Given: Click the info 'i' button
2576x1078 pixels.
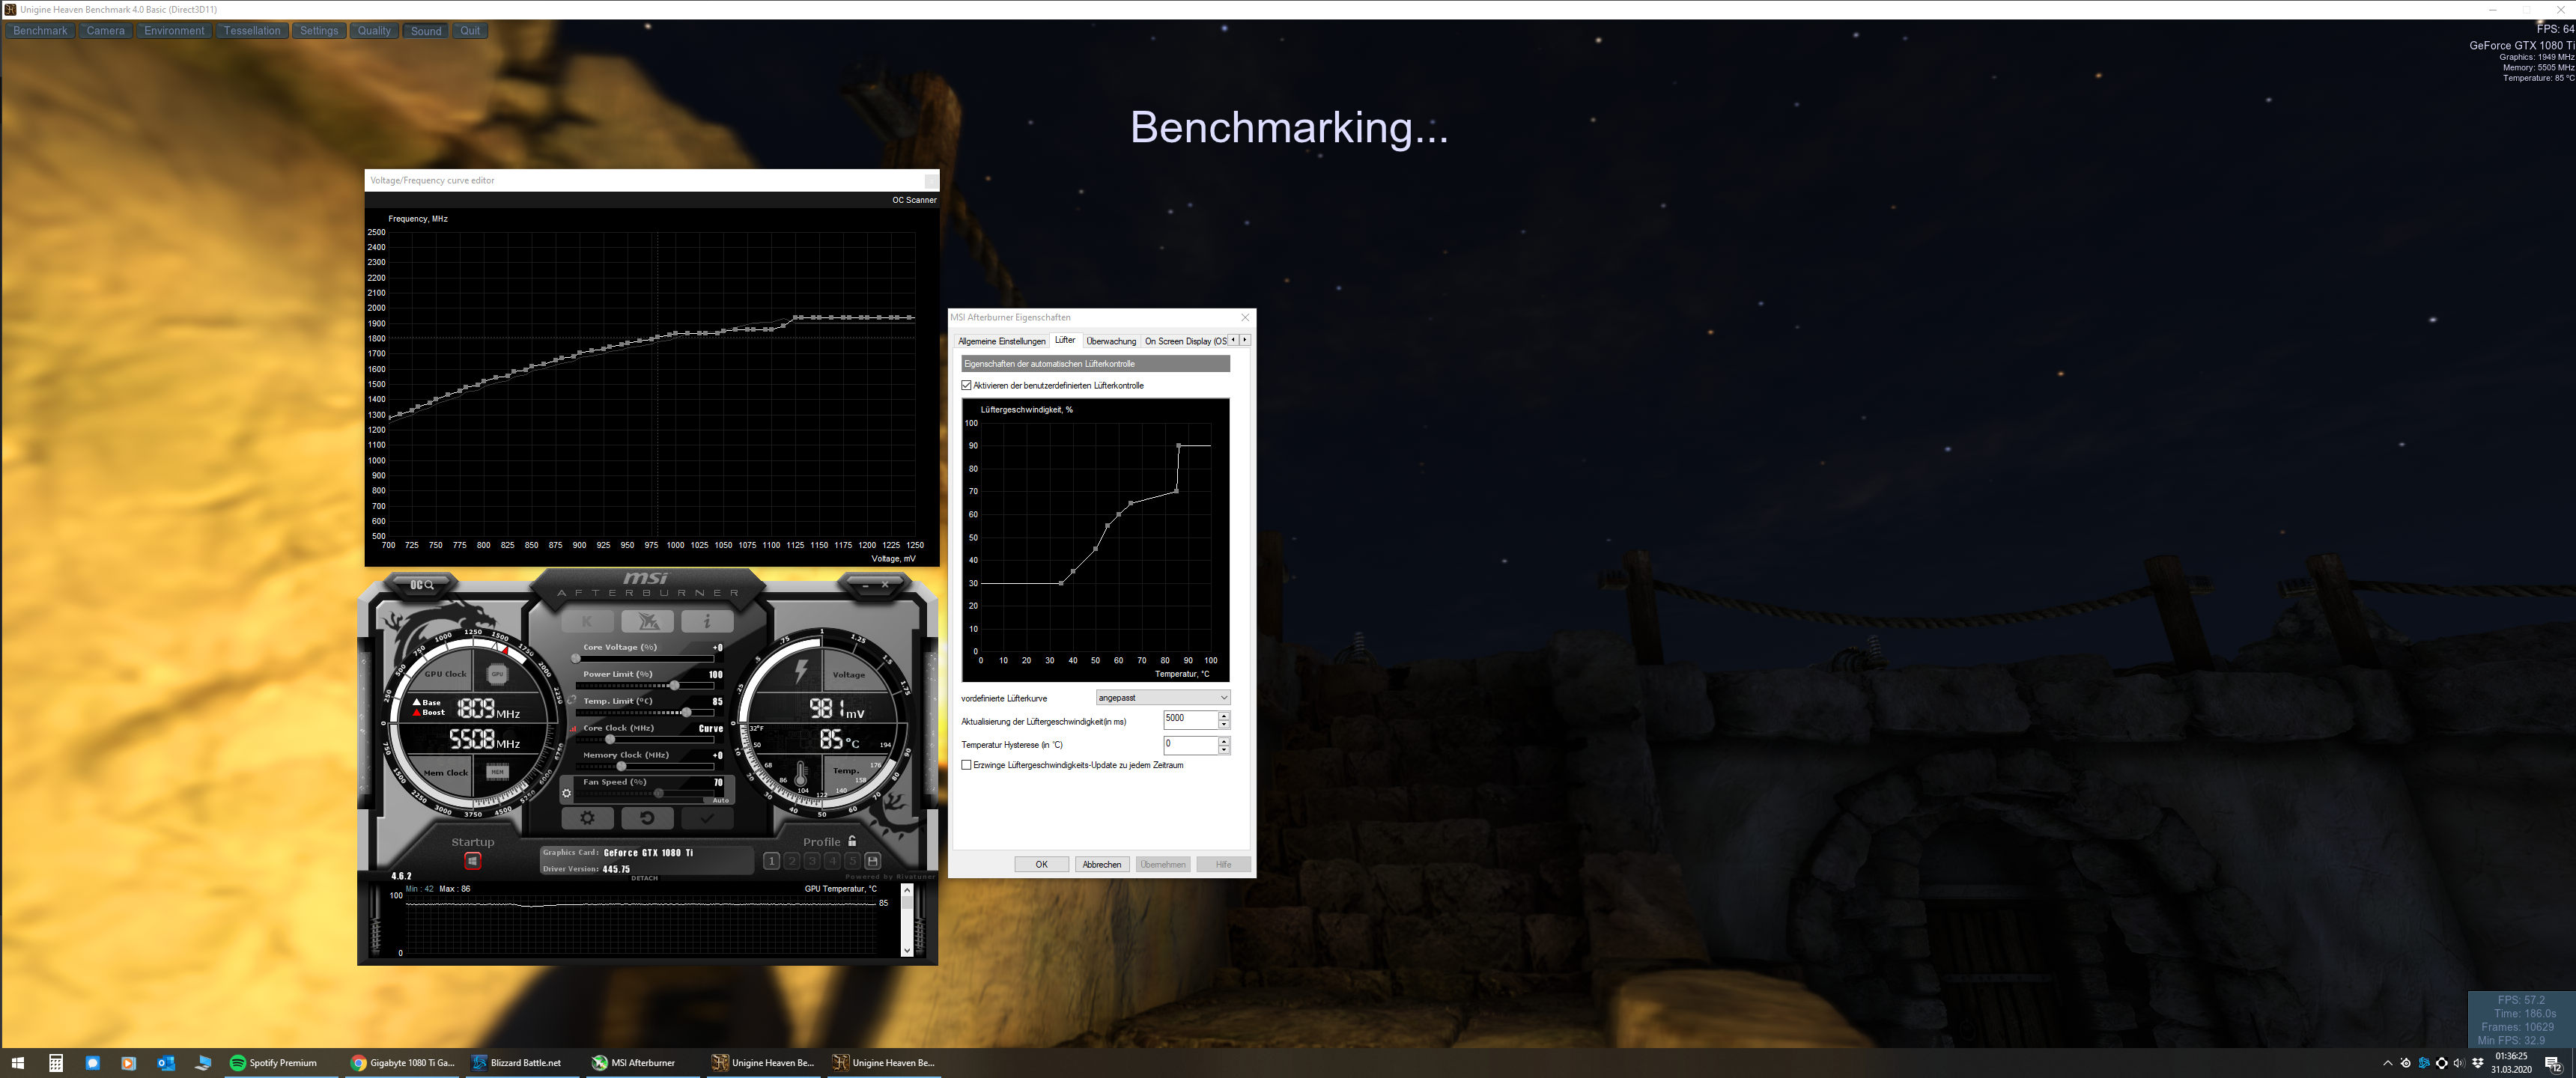Looking at the screenshot, I should (x=707, y=622).
